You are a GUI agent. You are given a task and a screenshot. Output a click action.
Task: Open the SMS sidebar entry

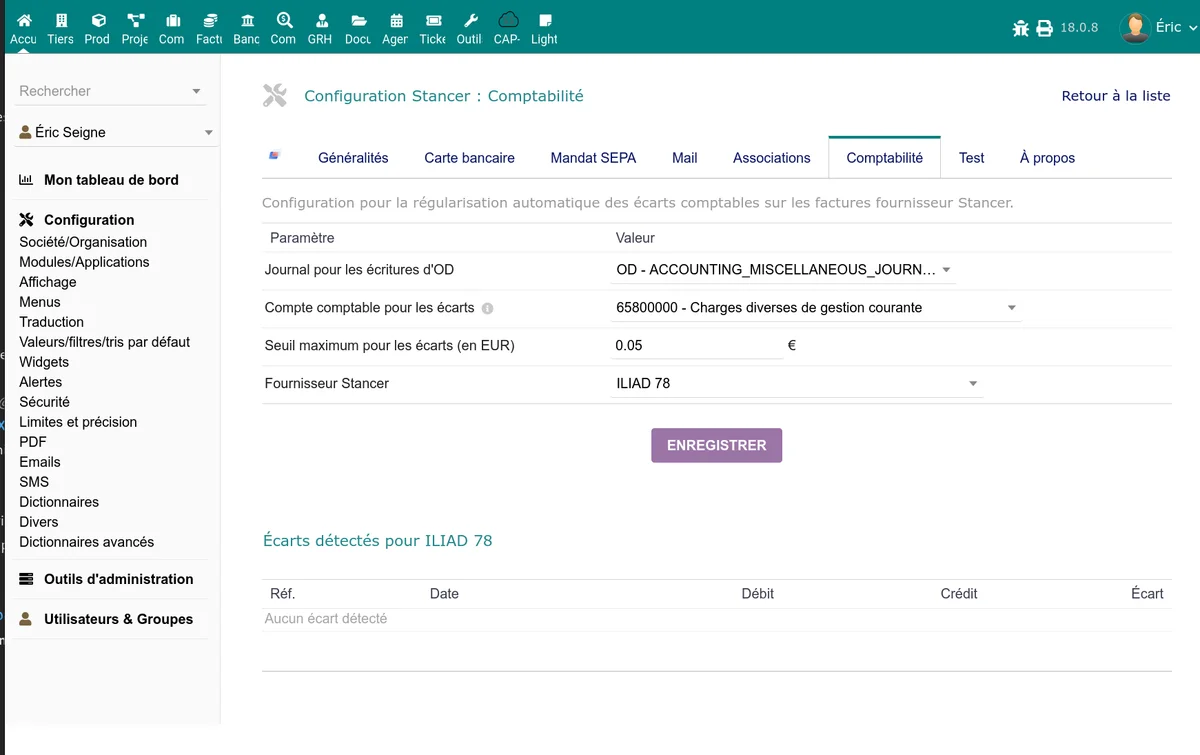pos(34,482)
